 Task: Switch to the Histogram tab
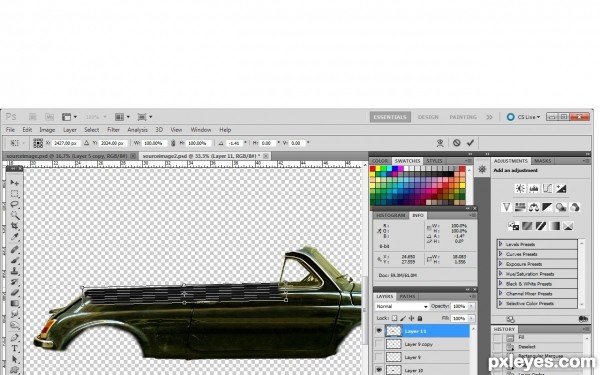pos(390,215)
